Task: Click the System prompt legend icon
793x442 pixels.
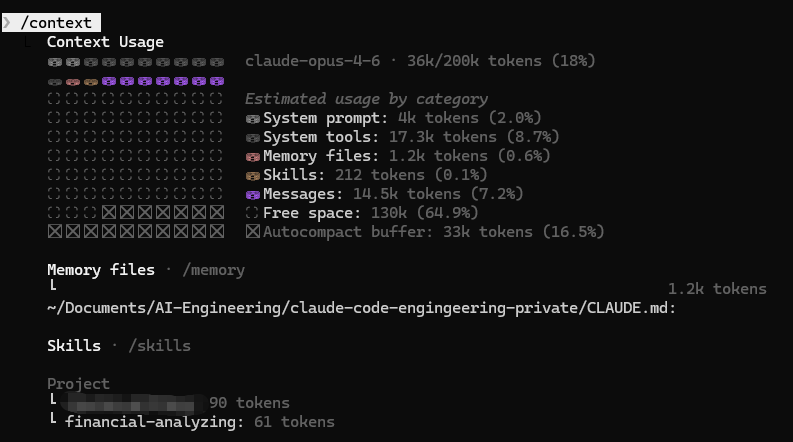Action: [253, 118]
